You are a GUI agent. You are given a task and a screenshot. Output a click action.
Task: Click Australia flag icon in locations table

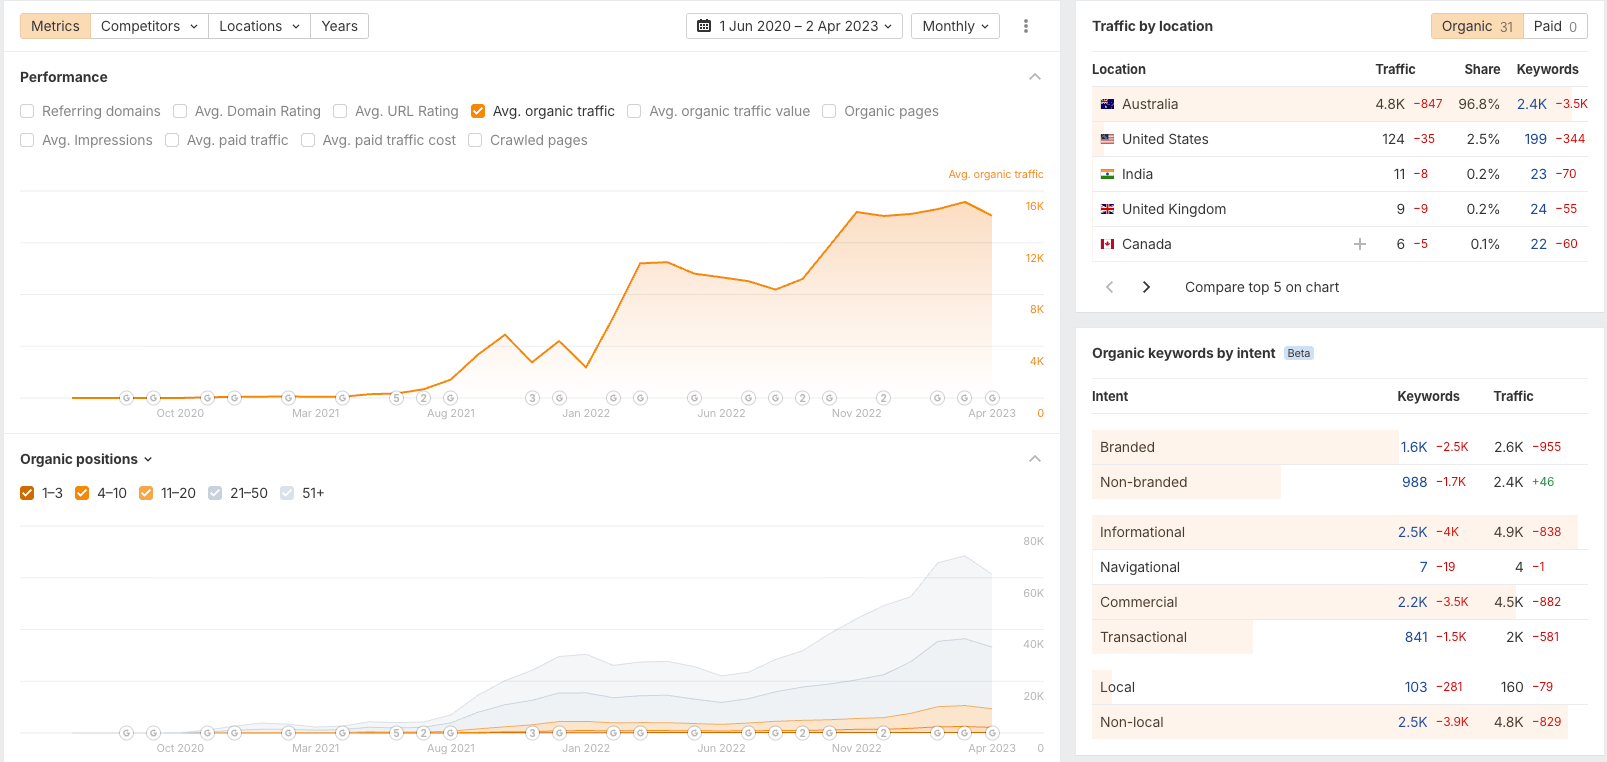pos(1107,104)
